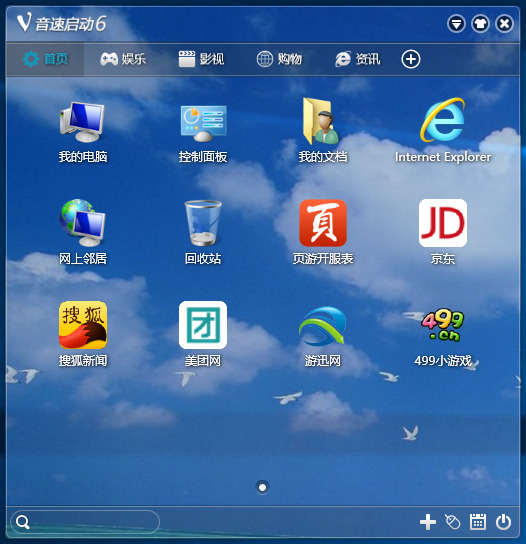
Task: Open the 回收站 recycle bin icon
Action: click(x=203, y=223)
